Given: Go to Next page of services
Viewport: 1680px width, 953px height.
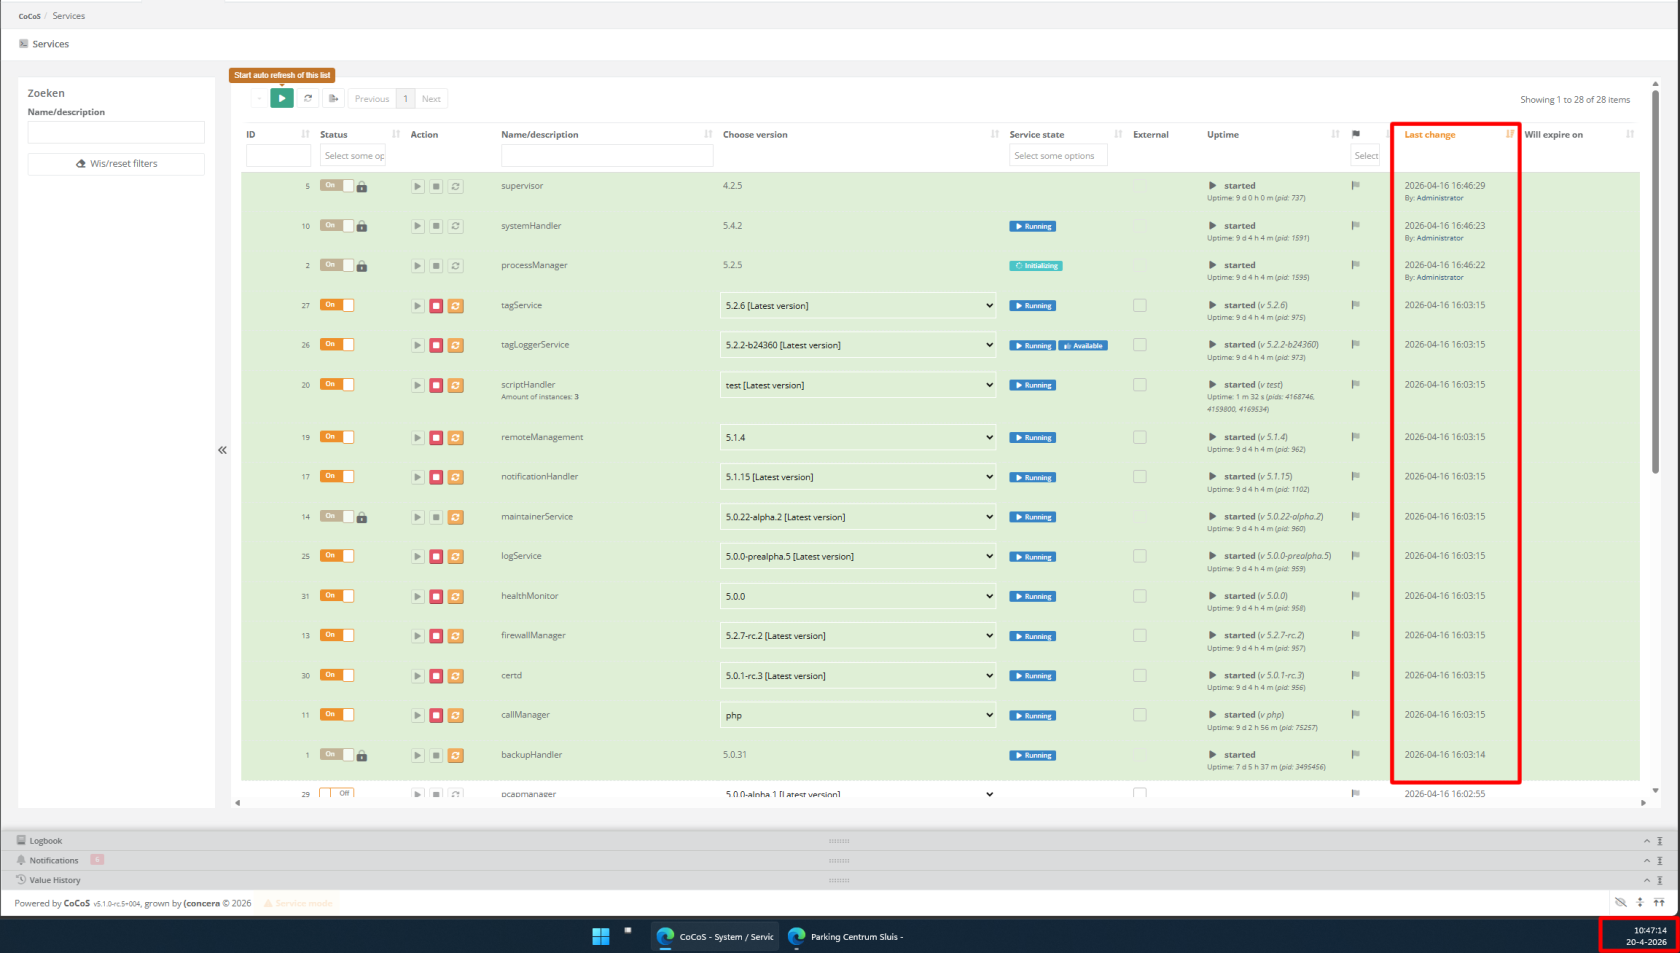Looking at the screenshot, I should (x=431, y=98).
